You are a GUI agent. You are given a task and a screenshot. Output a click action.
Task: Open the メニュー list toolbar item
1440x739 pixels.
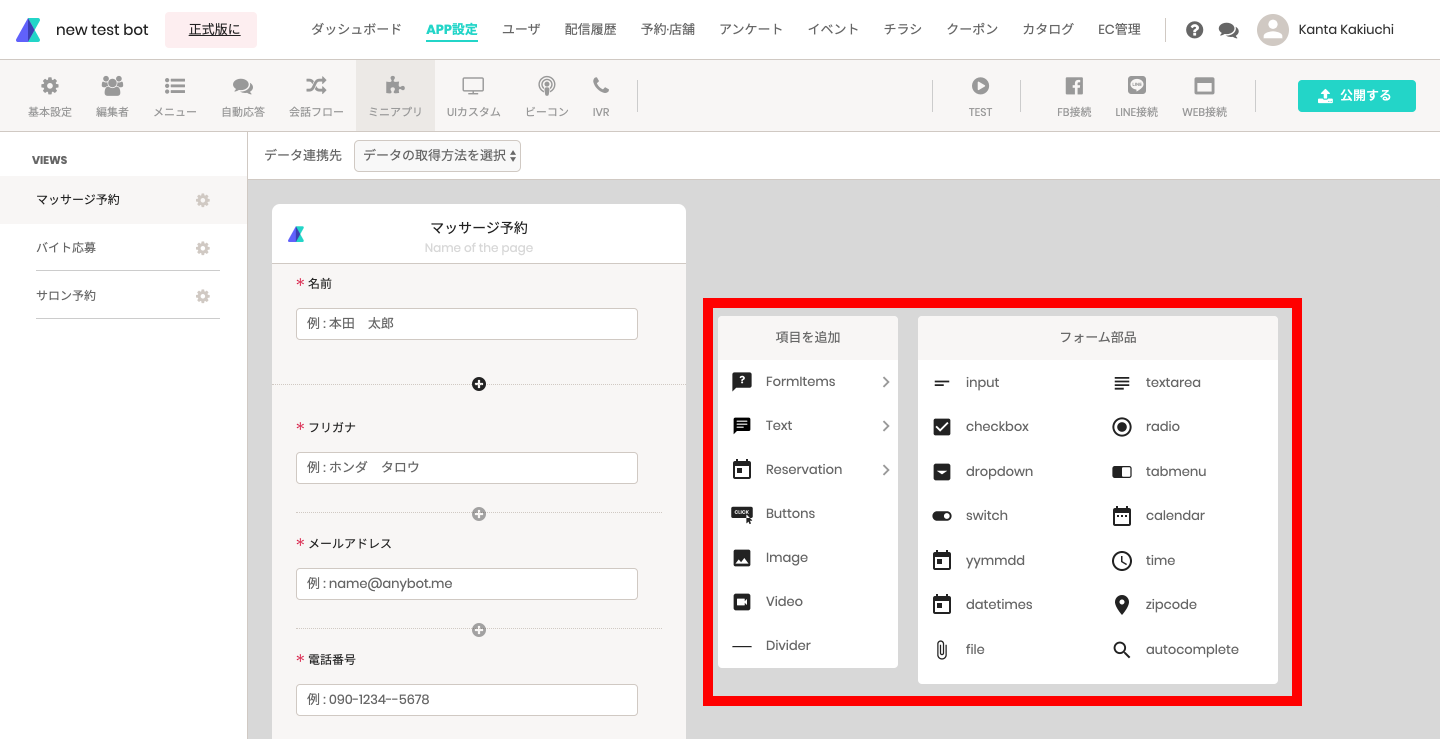coord(175,96)
